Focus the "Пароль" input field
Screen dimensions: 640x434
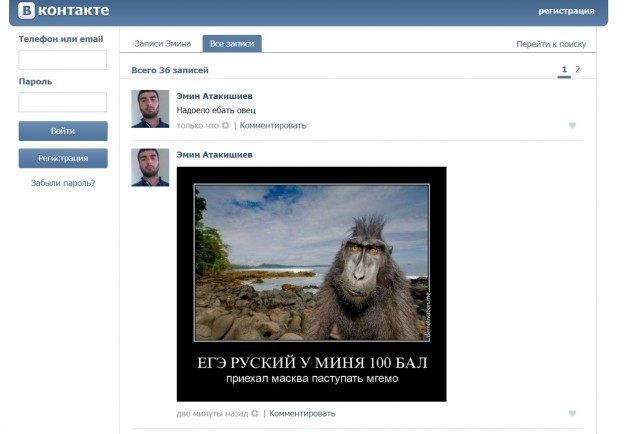tap(62, 102)
